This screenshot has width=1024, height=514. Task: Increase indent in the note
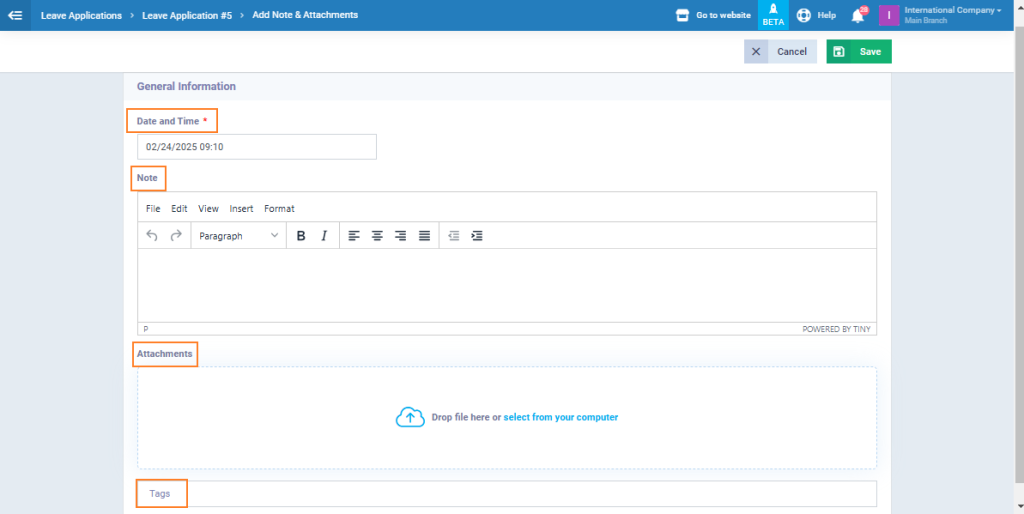point(477,236)
